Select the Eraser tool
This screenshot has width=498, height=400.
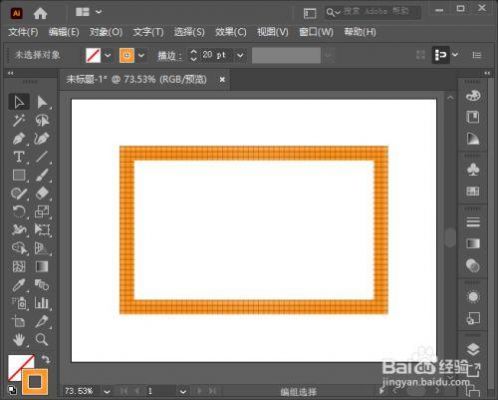(x=42, y=193)
